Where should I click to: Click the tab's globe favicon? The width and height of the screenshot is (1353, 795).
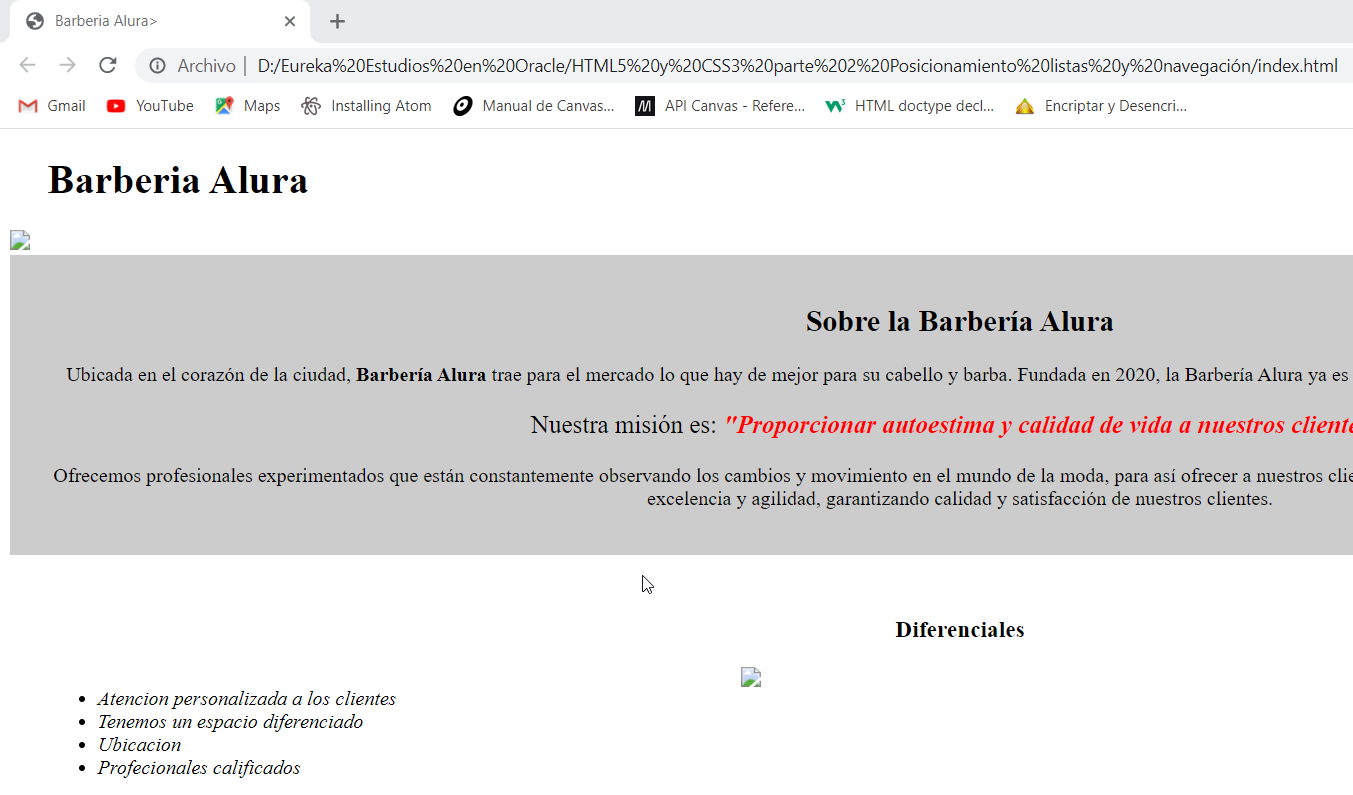tap(35, 21)
